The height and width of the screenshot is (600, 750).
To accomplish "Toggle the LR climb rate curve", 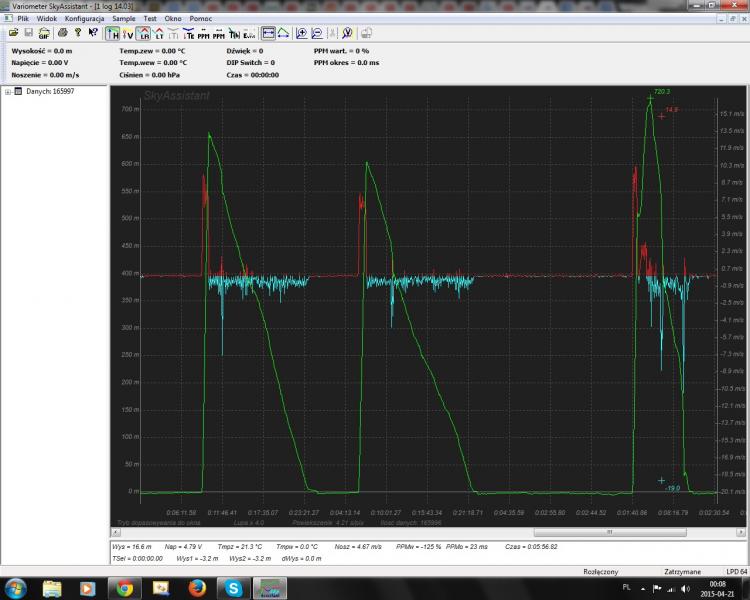I will click(x=144, y=33).
